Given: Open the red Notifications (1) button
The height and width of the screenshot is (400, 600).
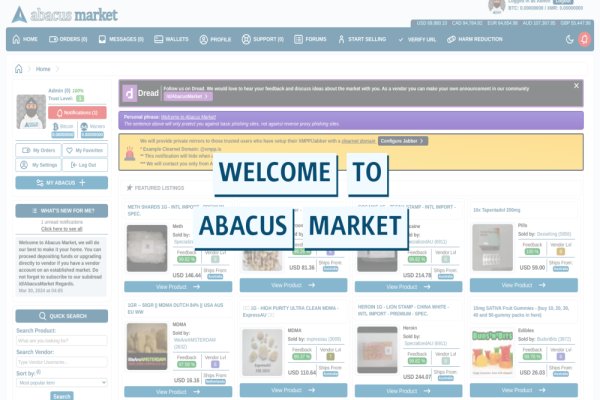Looking at the screenshot, I should pyautogui.click(x=77, y=113).
